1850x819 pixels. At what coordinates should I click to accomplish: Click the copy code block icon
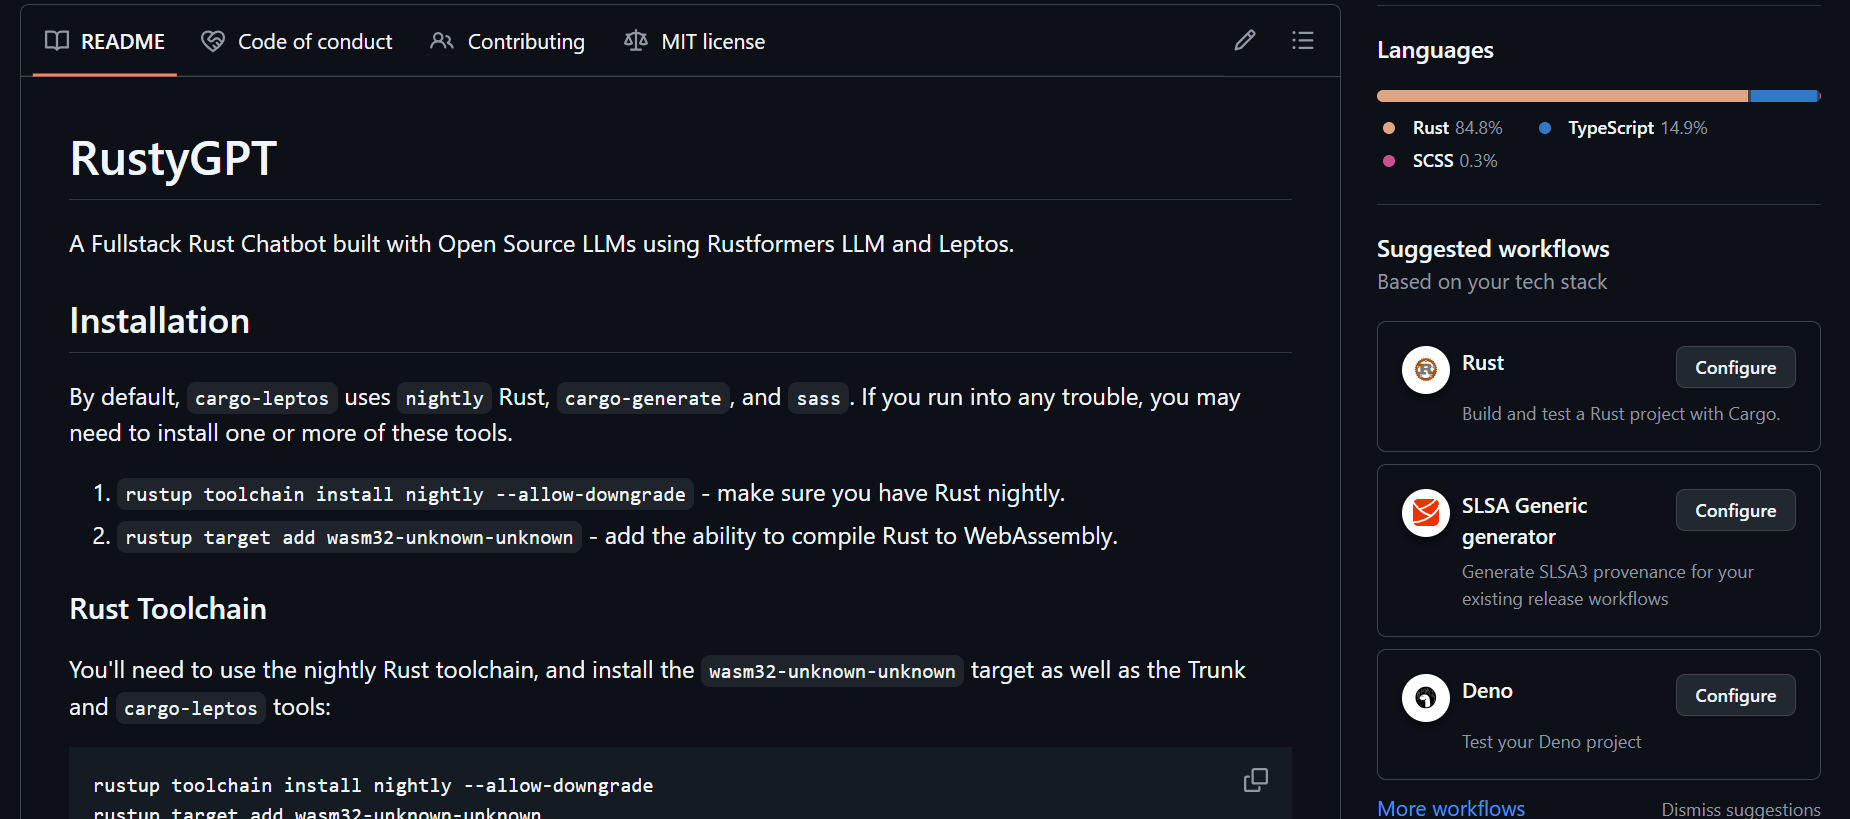tap(1255, 780)
